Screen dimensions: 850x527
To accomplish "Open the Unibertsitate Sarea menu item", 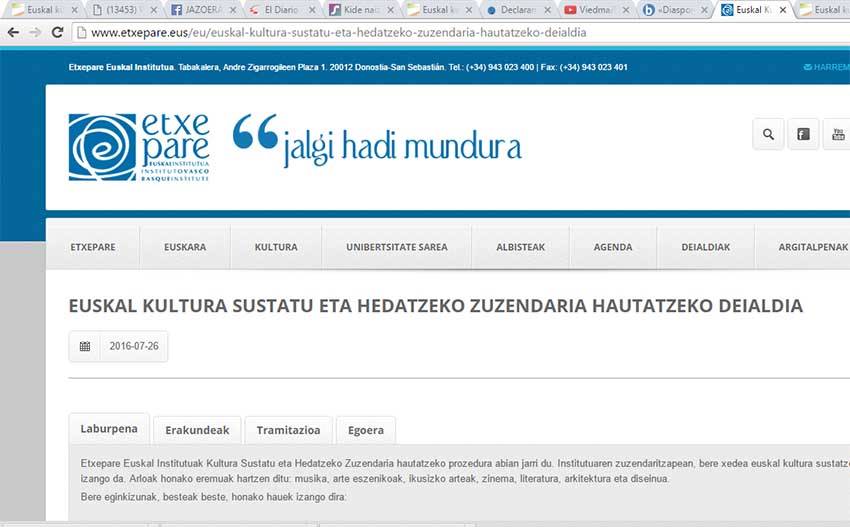I will point(397,247).
